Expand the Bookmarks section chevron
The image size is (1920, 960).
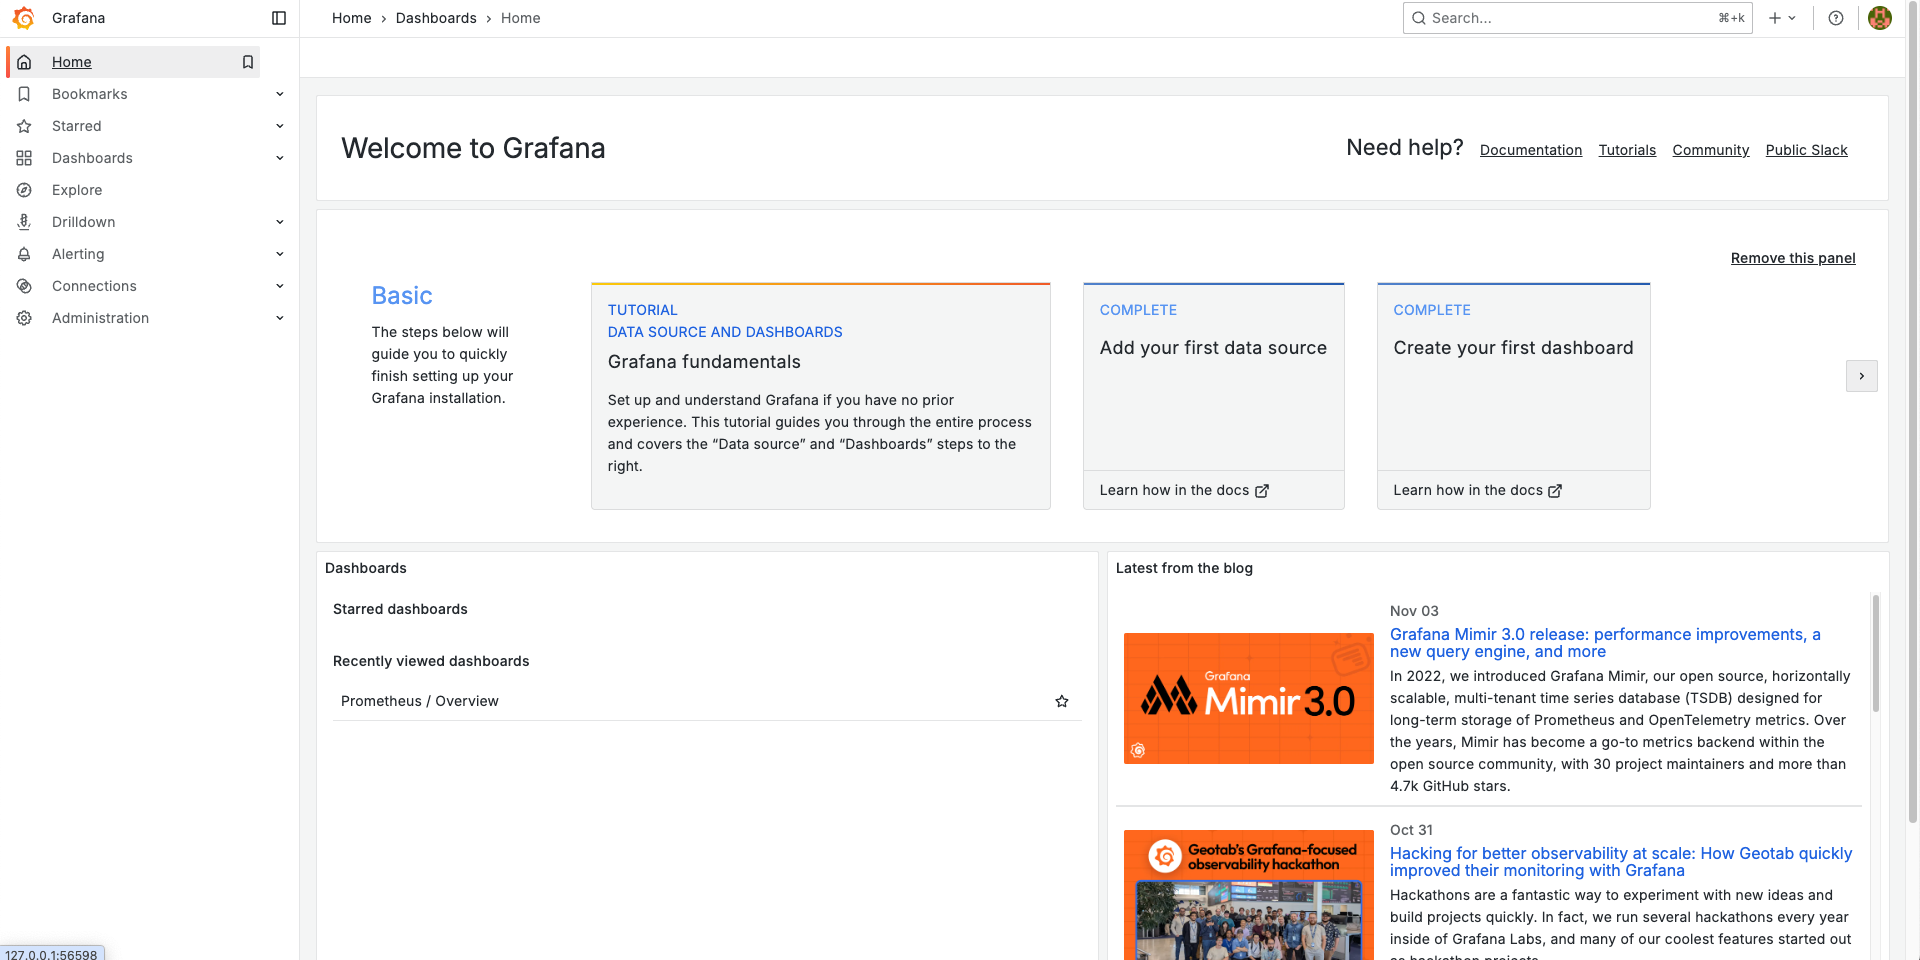pyautogui.click(x=280, y=94)
